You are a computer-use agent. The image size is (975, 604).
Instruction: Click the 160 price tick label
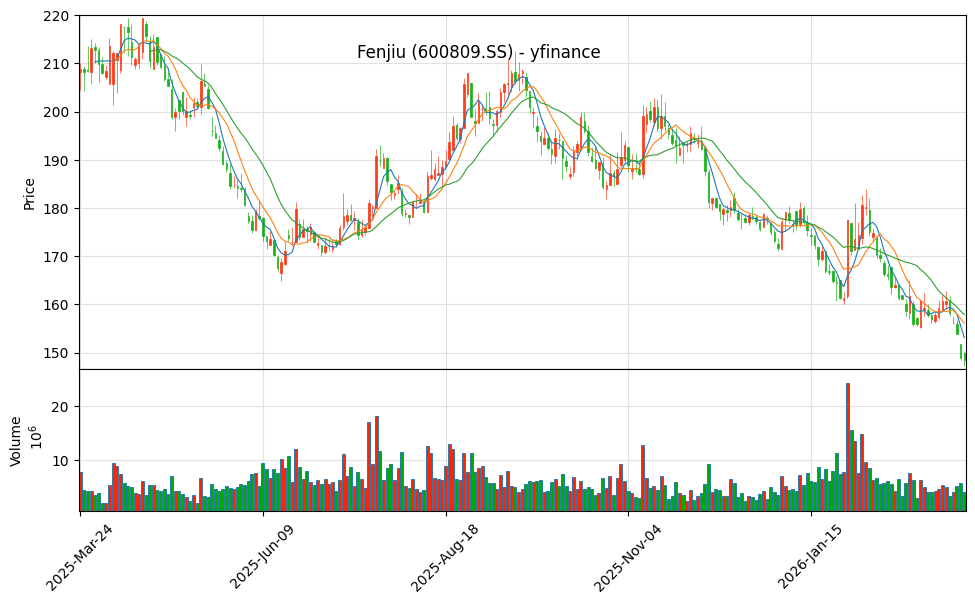point(57,305)
